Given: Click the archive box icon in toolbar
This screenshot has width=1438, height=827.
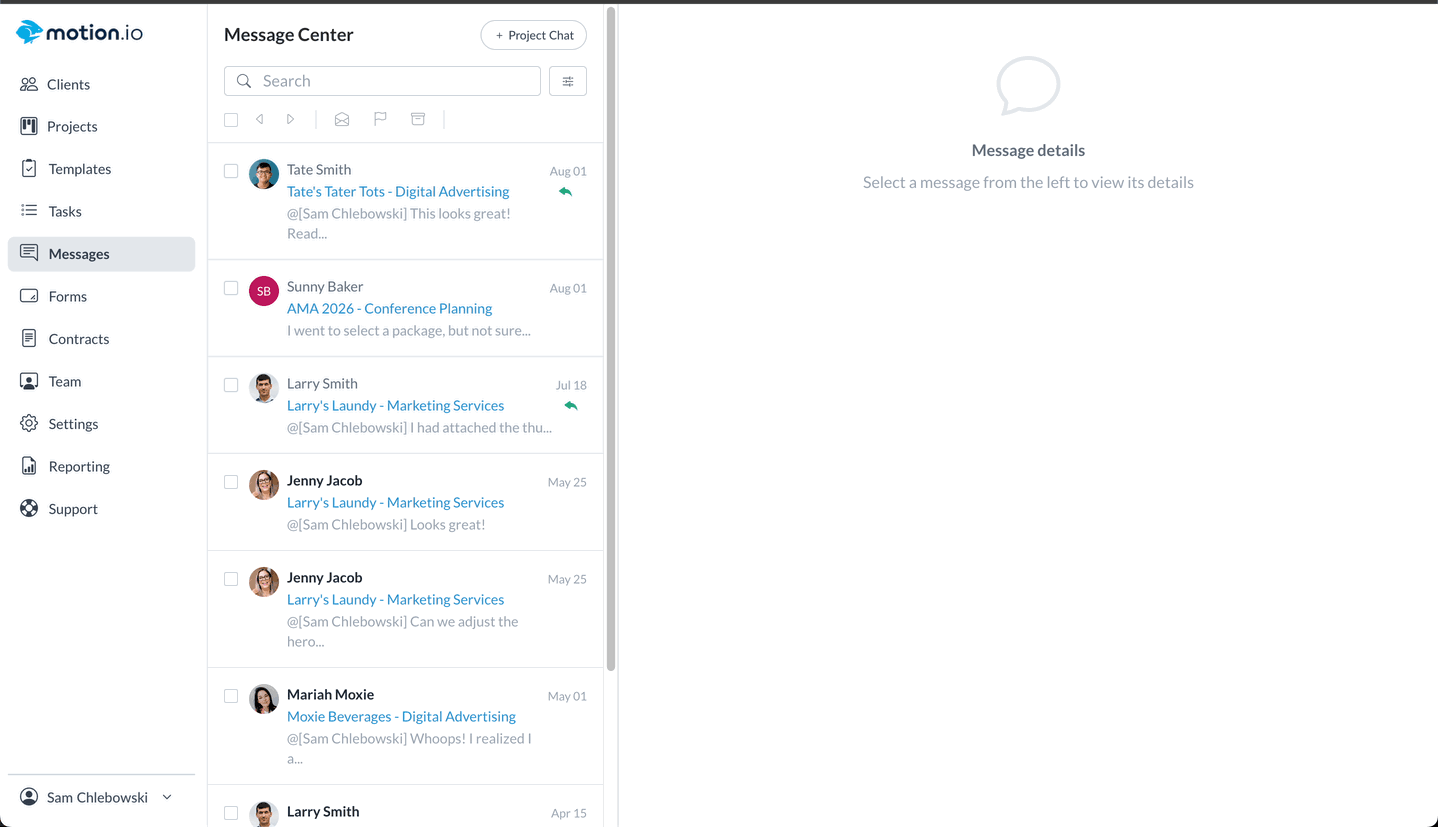Looking at the screenshot, I should tap(418, 119).
